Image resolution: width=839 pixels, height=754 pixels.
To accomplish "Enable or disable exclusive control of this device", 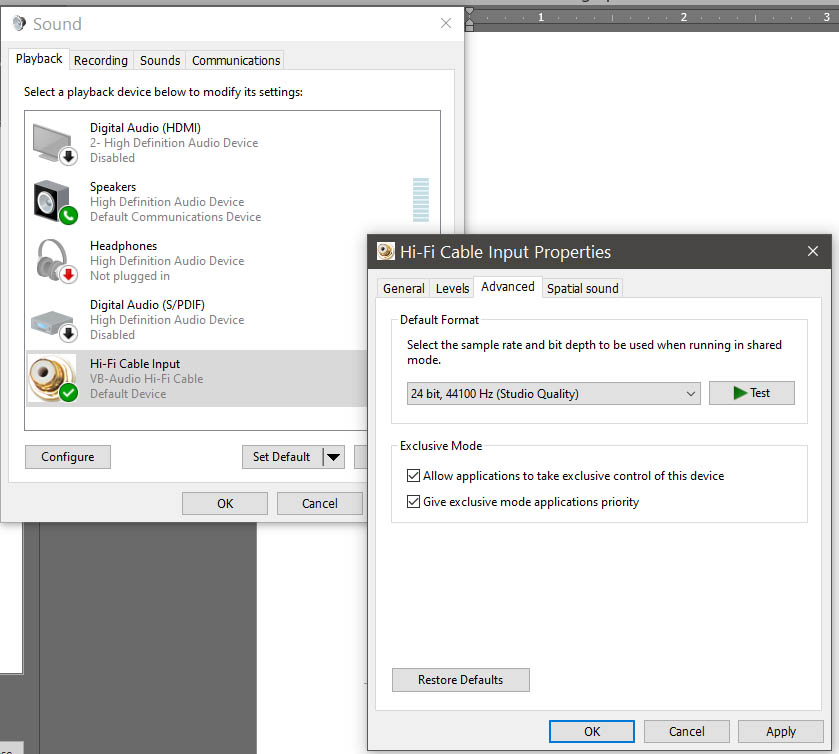I will (413, 475).
